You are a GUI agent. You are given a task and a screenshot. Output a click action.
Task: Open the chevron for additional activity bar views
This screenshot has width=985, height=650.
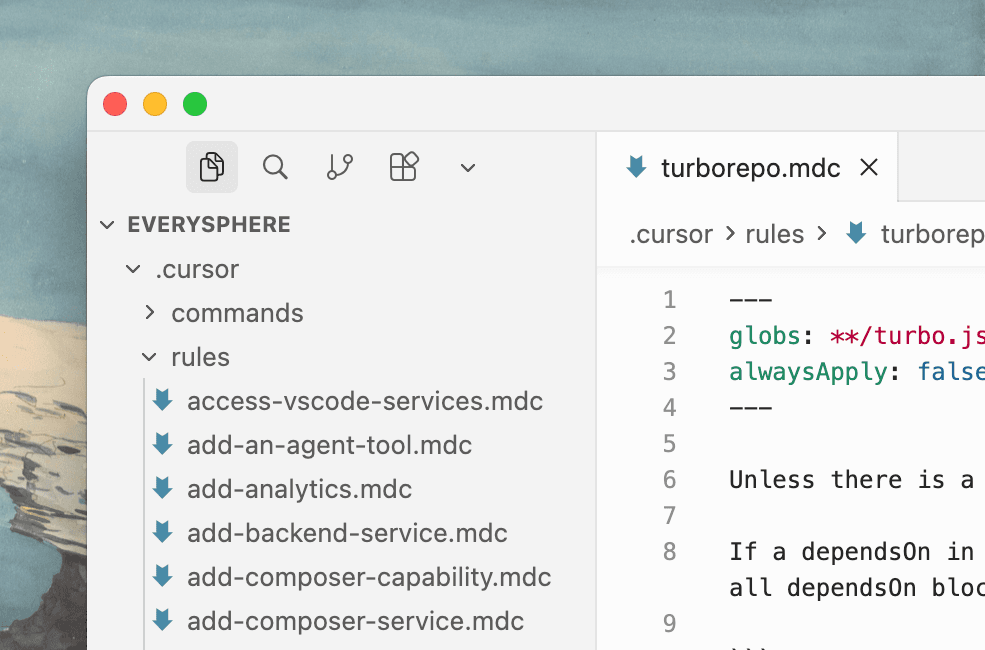pyautogui.click(x=467, y=167)
